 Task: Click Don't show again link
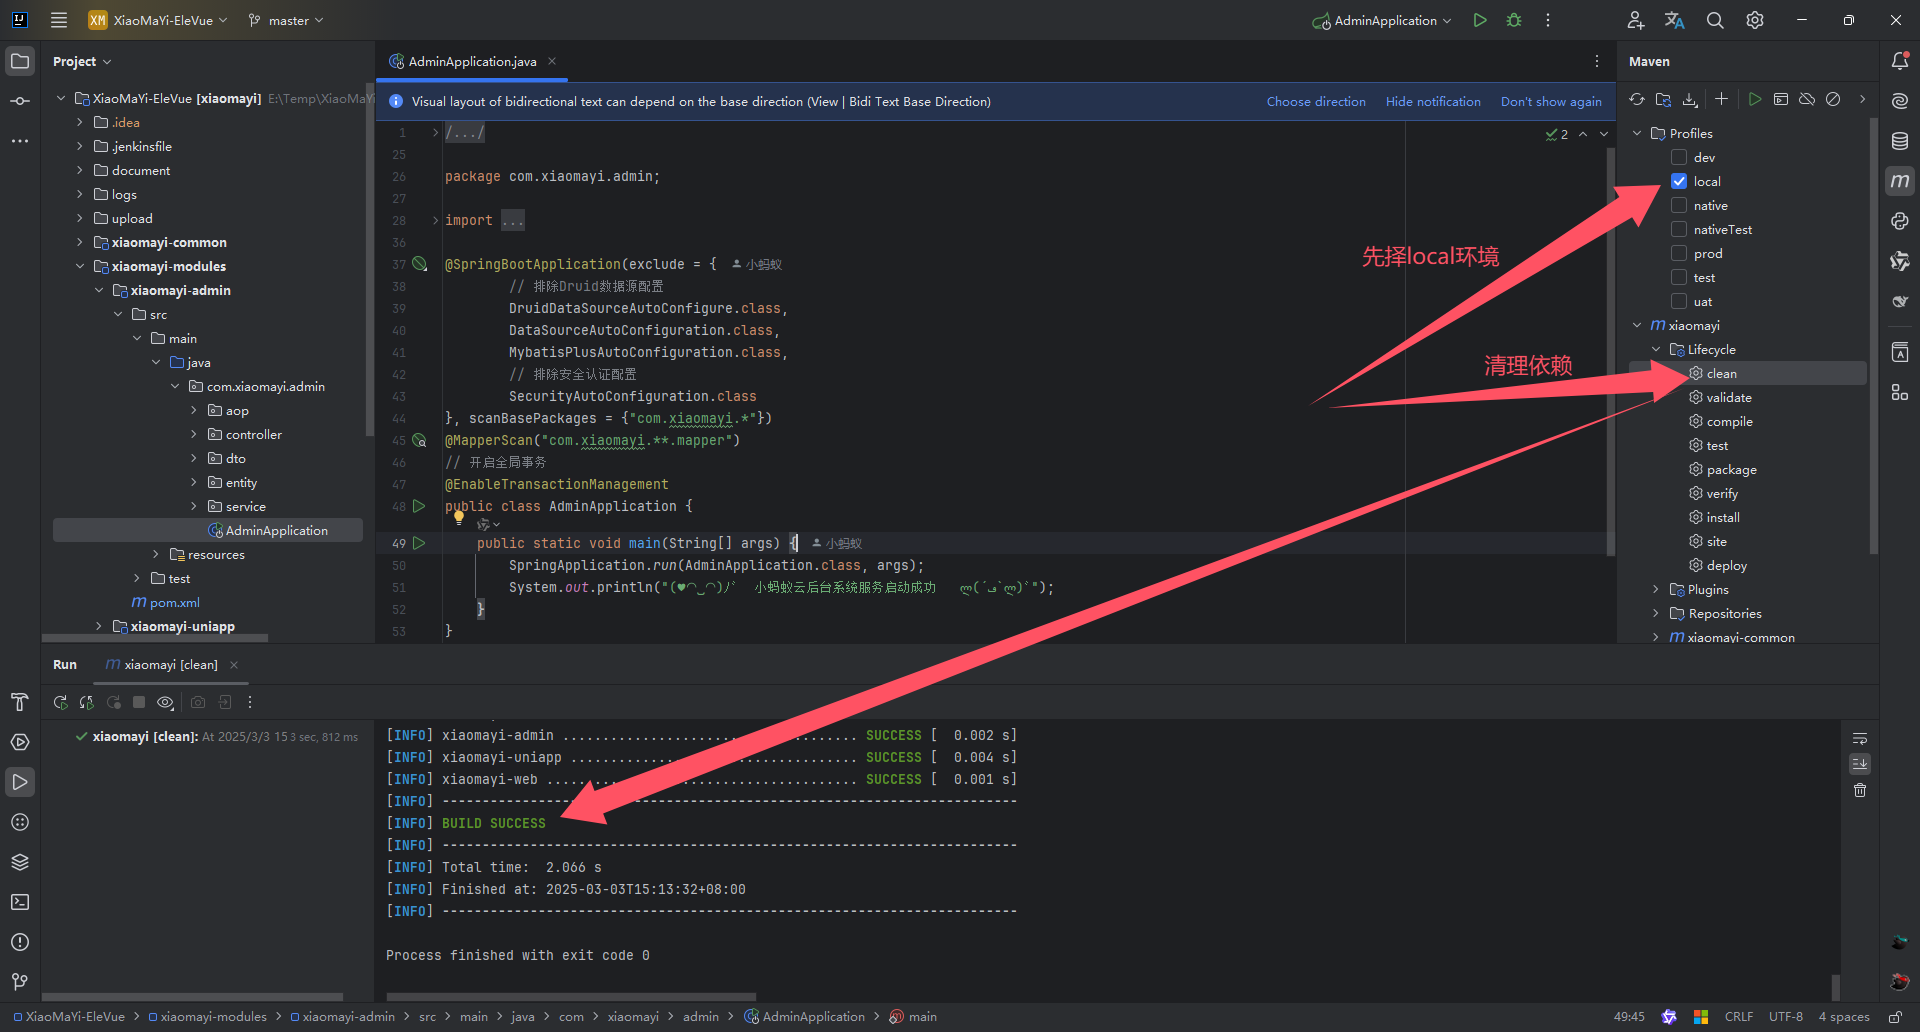pos(1551,101)
